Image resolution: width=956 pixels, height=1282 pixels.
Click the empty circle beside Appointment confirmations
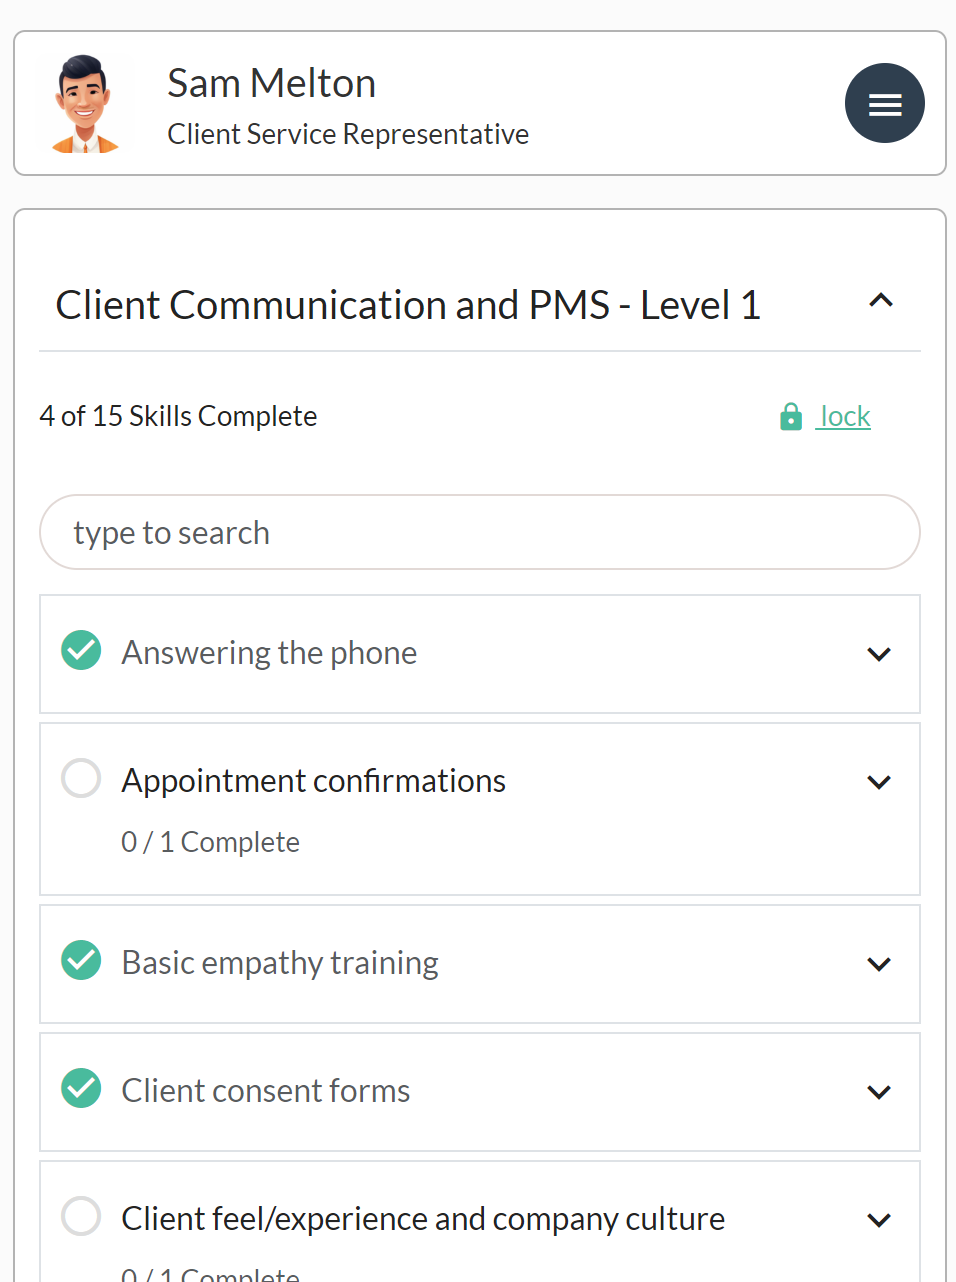click(80, 778)
